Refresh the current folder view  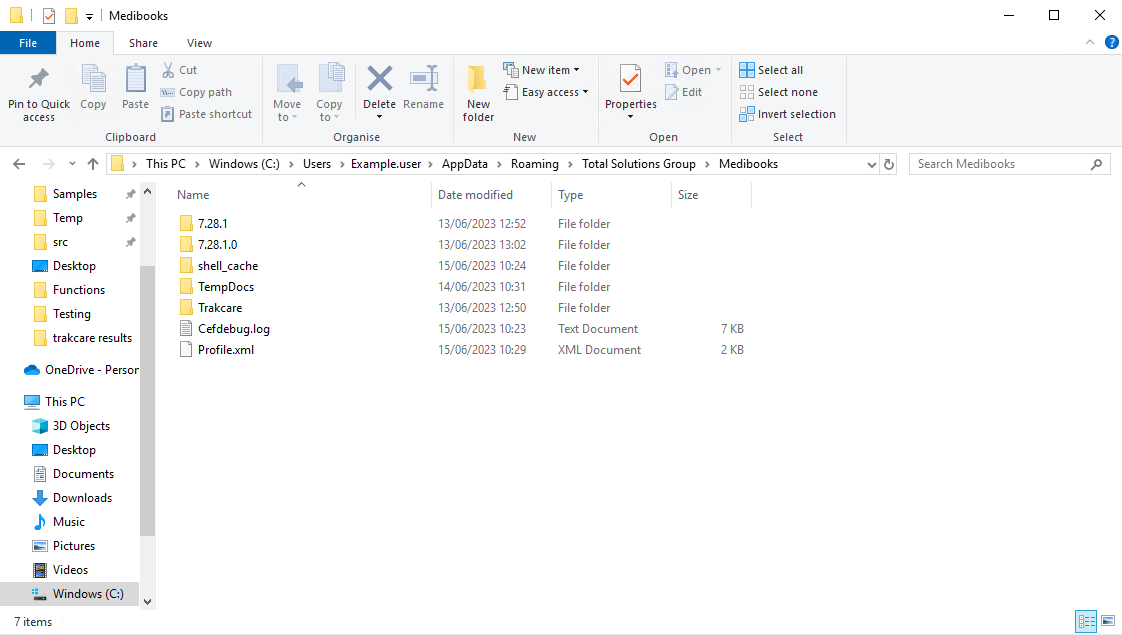click(x=889, y=164)
